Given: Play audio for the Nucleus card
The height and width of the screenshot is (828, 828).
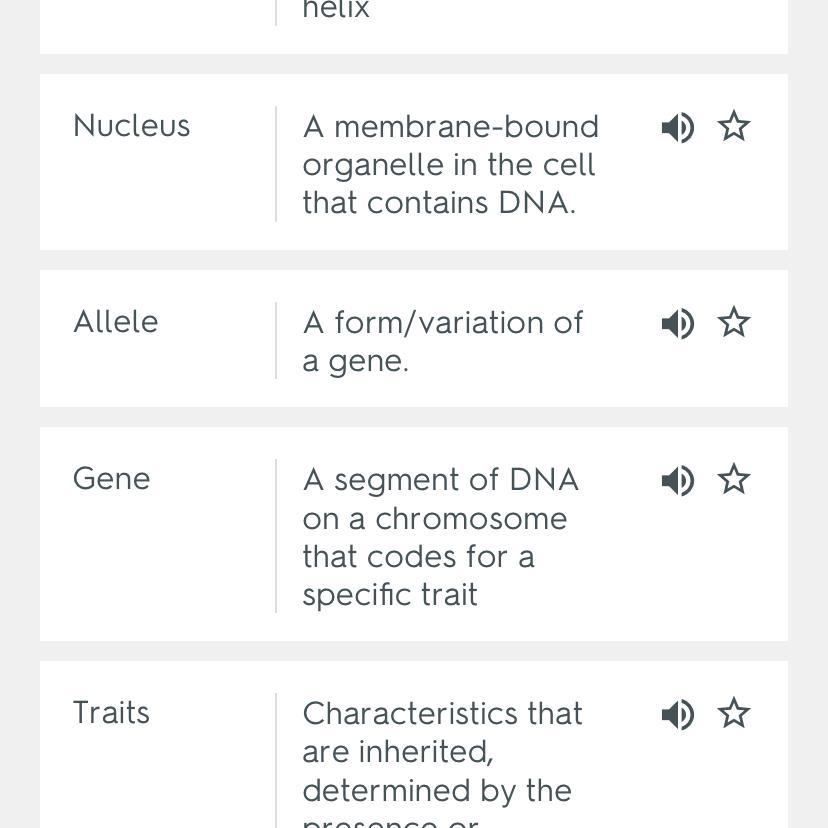Looking at the screenshot, I should (677, 127).
